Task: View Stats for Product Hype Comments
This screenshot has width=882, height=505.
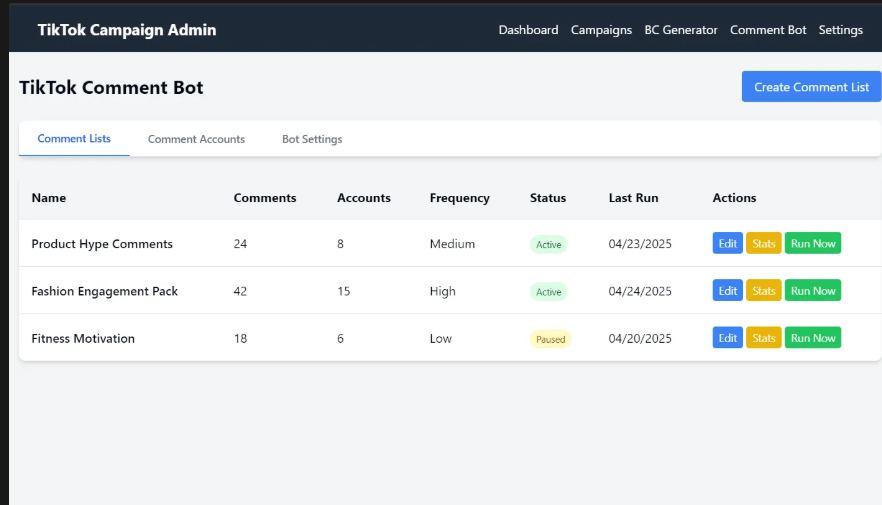Action: coord(764,244)
